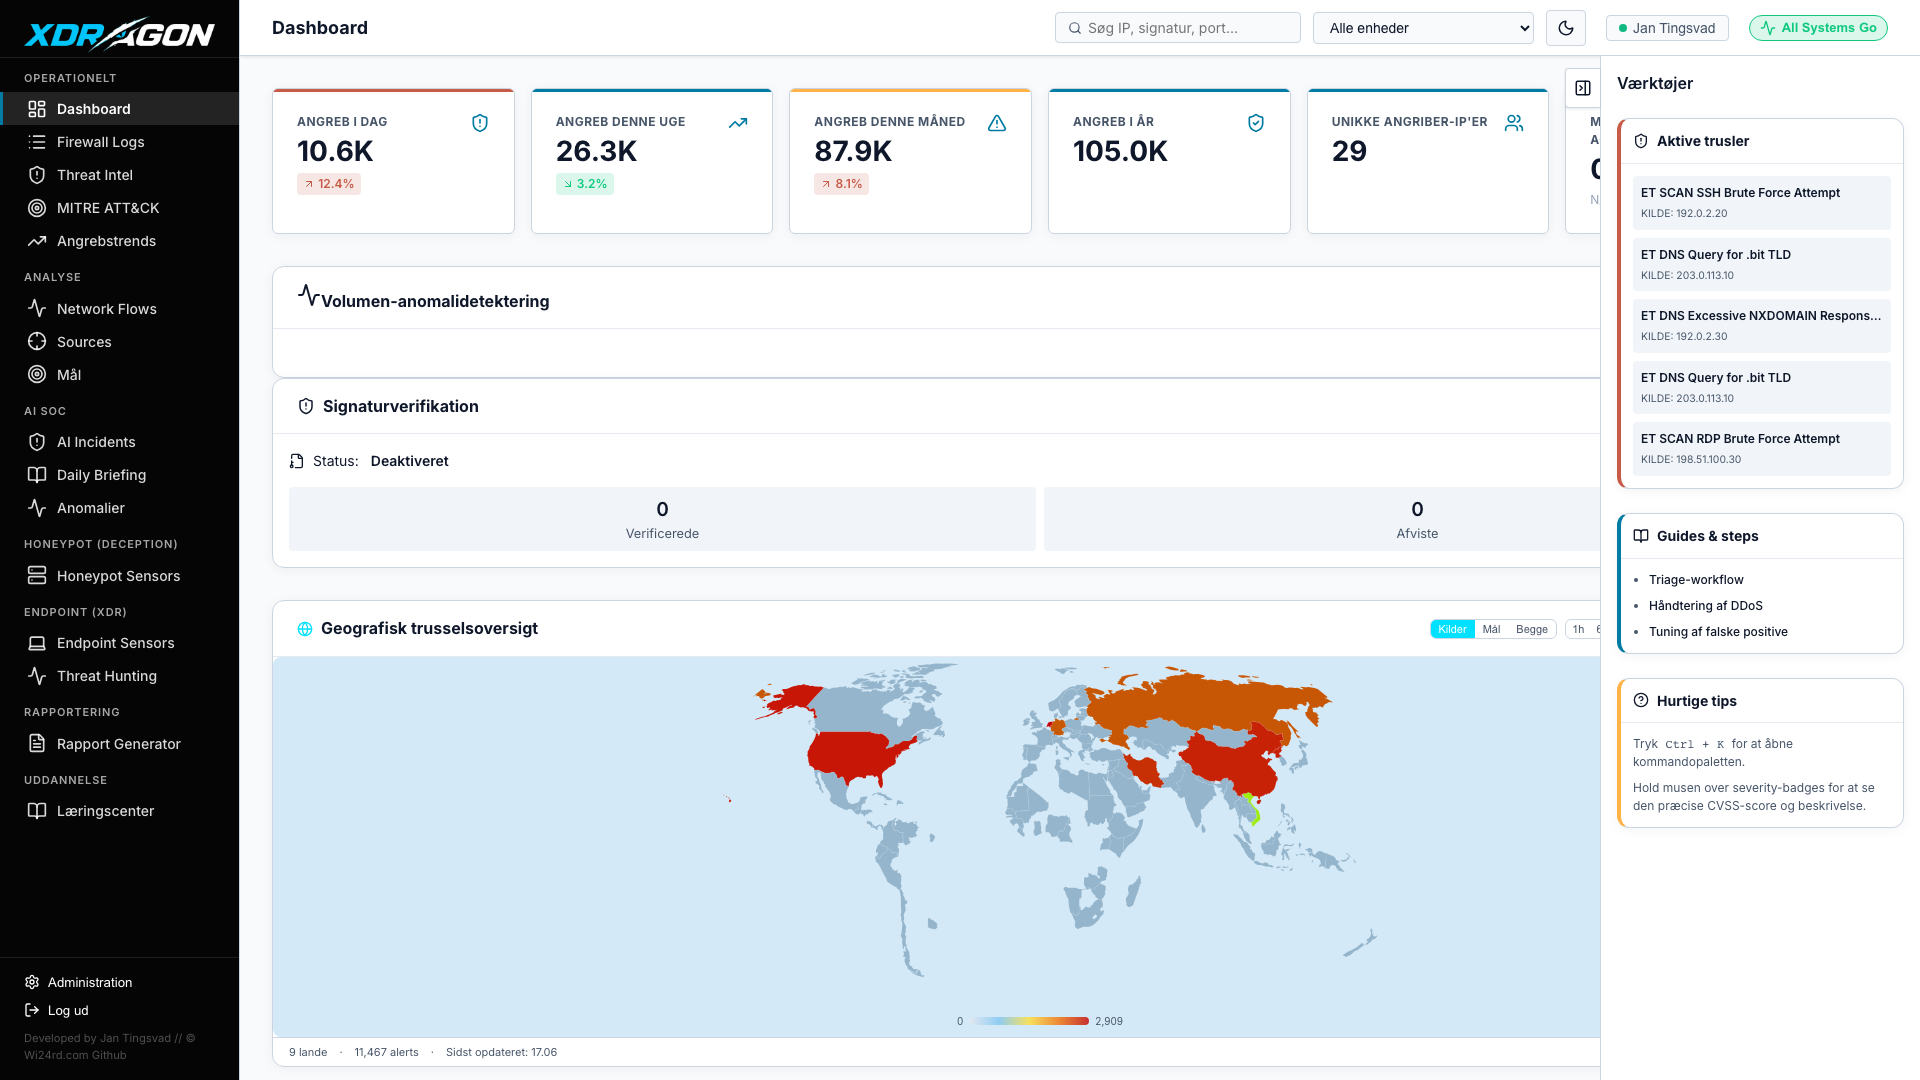Click the AI Incidents shield icon
Image resolution: width=1920 pixels, height=1080 pixels.
(37, 442)
